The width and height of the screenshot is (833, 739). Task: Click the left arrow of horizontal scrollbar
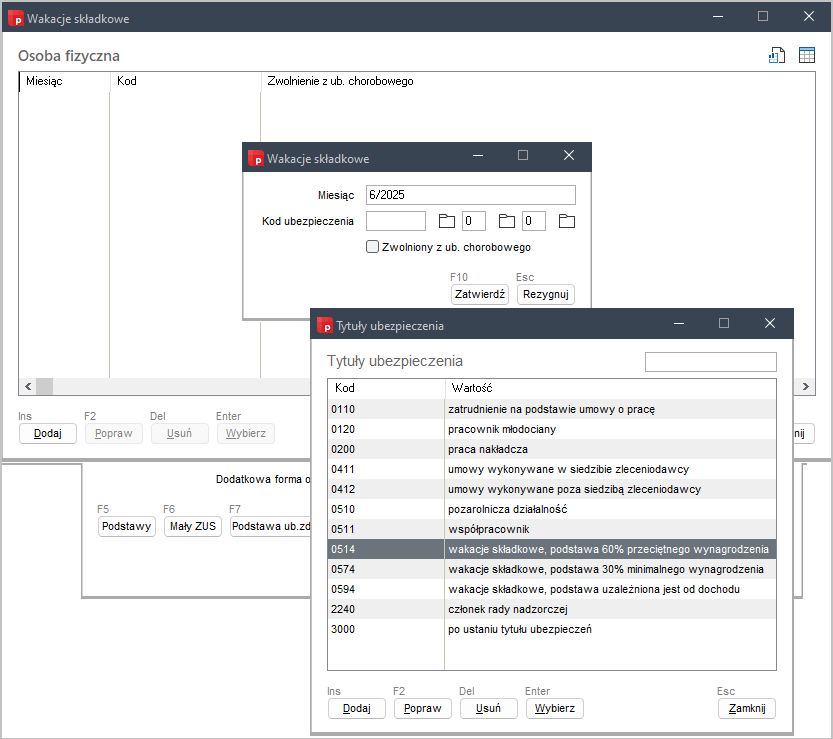click(x=27, y=386)
